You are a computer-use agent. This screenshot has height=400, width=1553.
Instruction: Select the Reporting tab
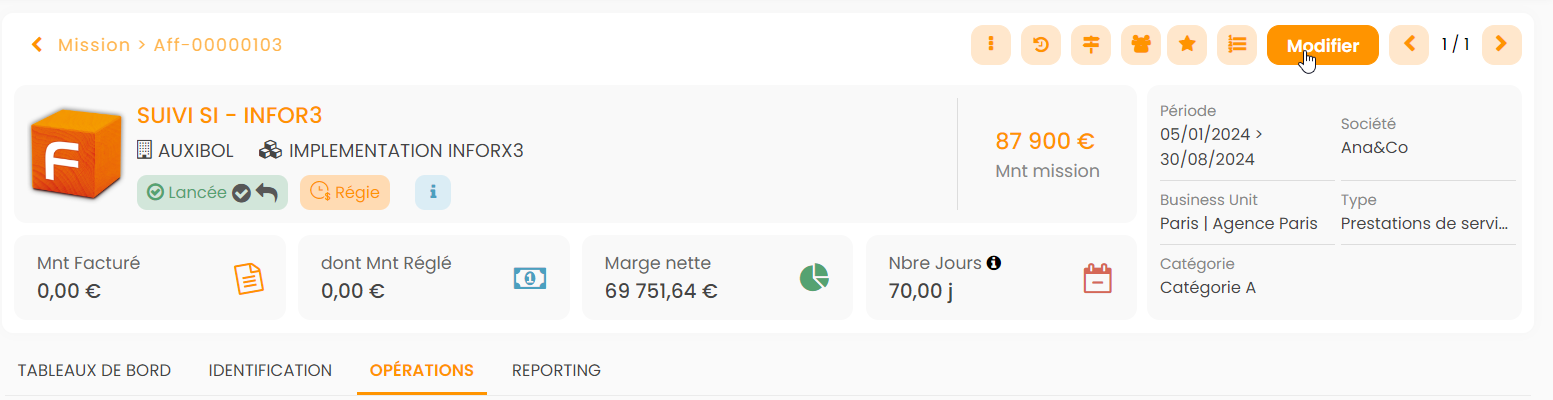click(556, 370)
